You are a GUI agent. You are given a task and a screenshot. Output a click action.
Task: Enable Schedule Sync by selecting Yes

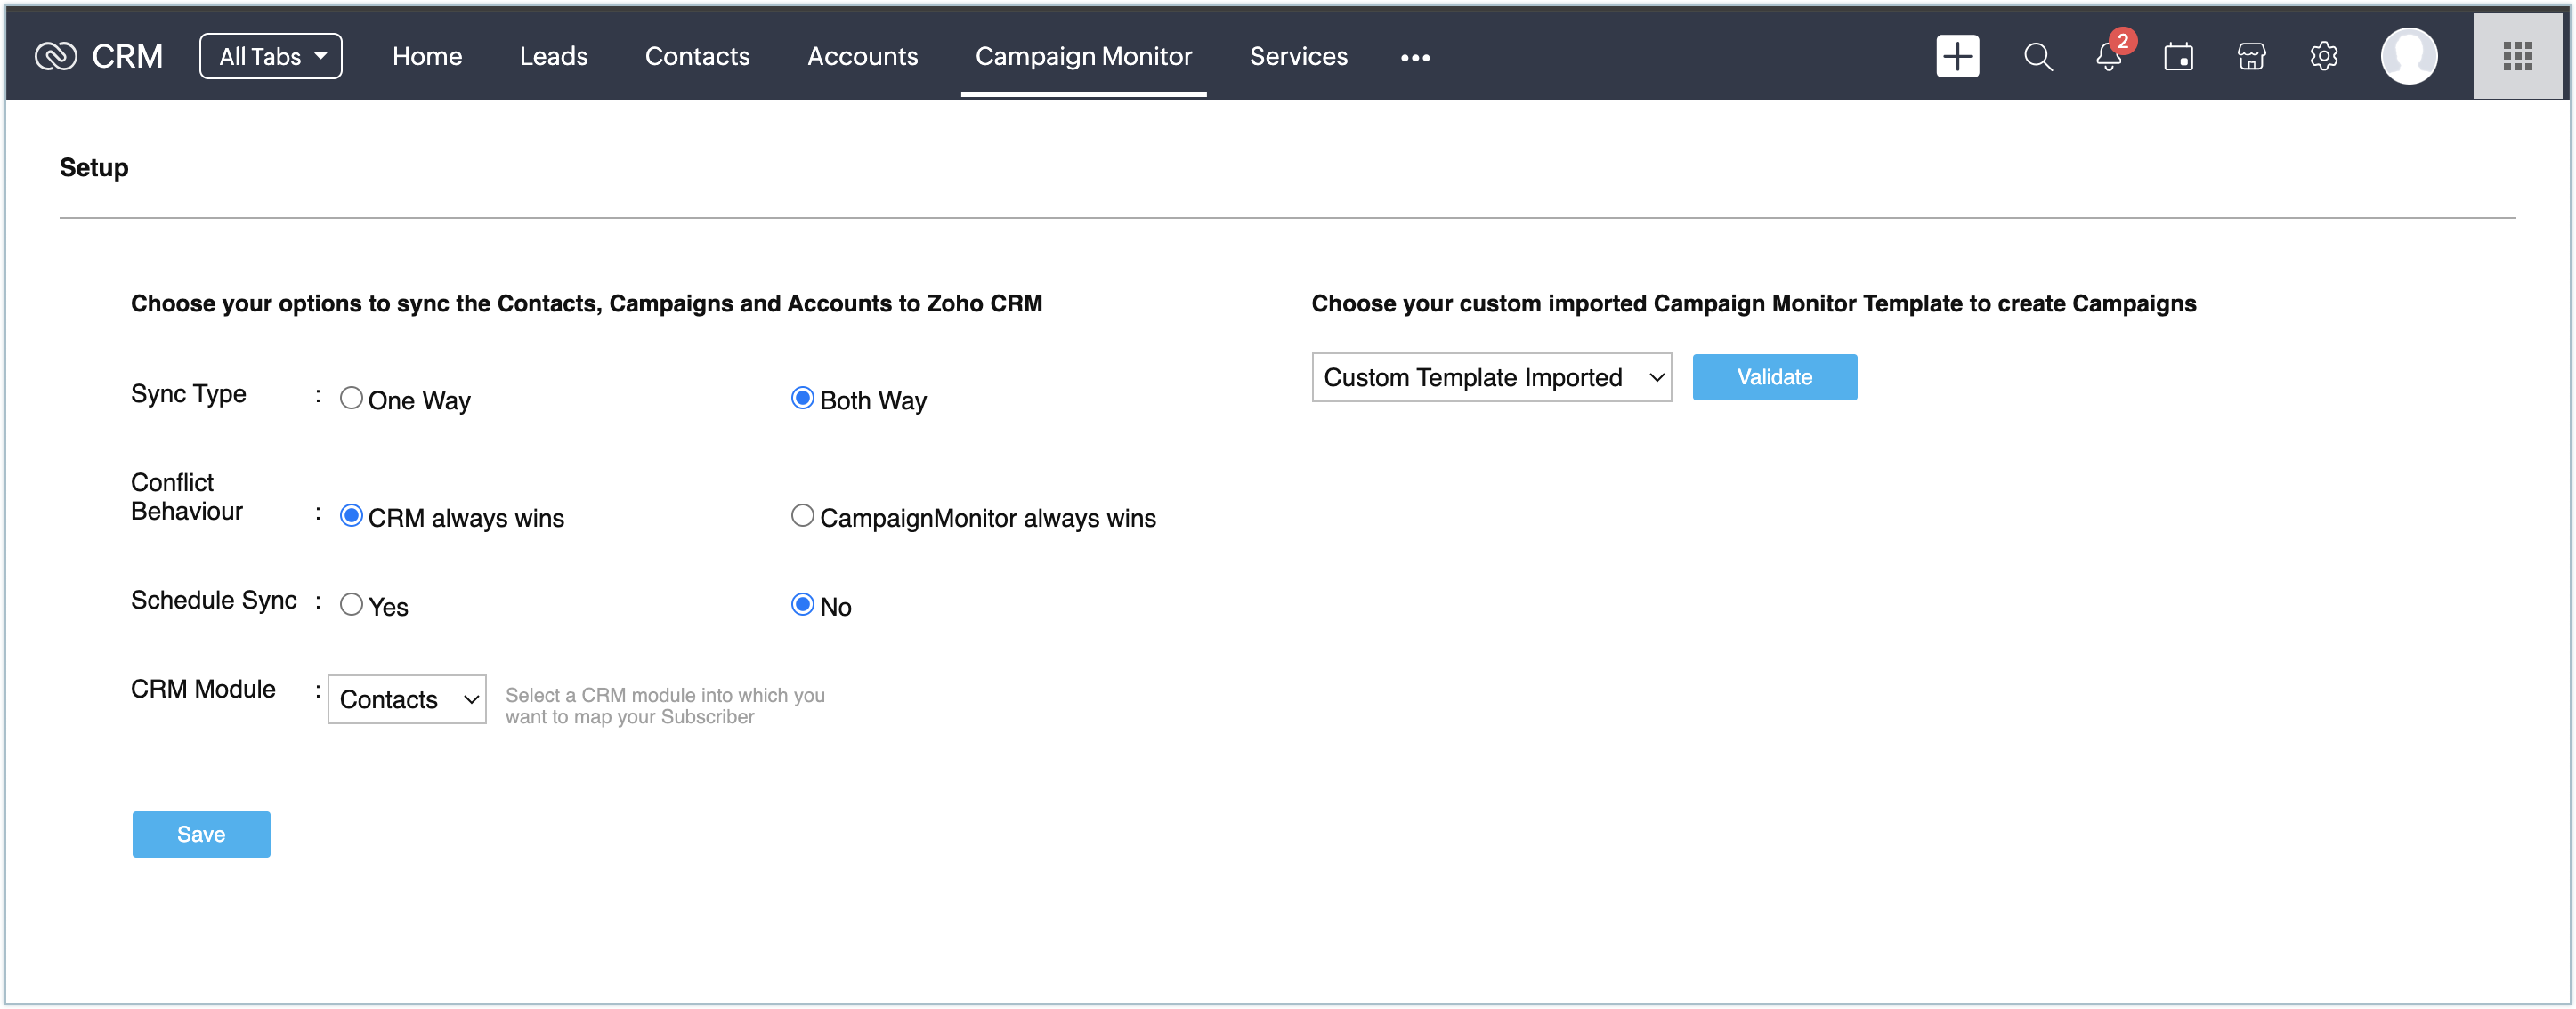[351, 604]
